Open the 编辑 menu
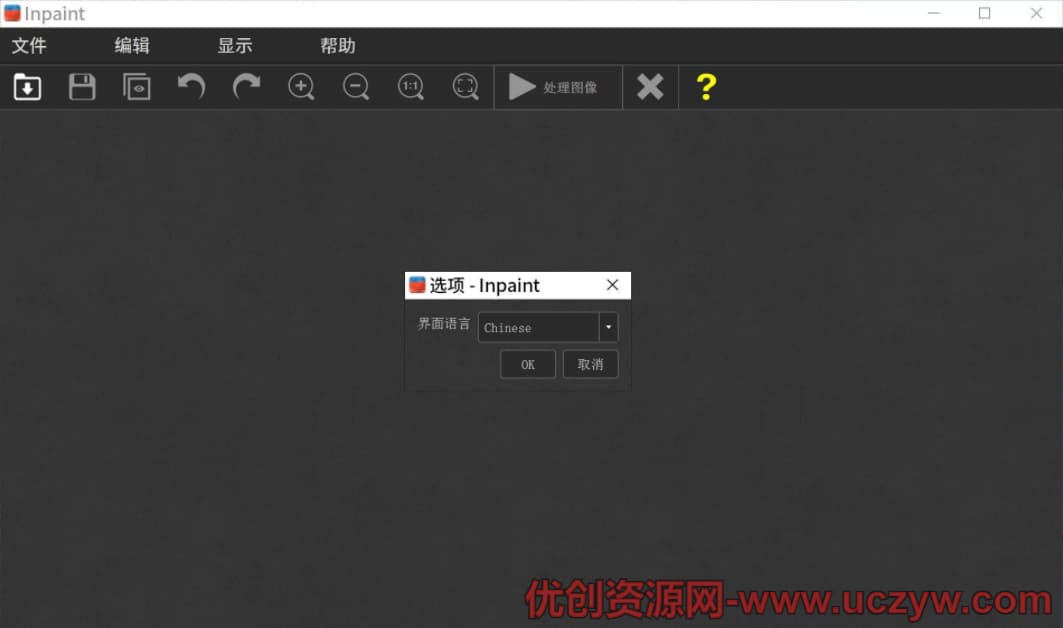Image resolution: width=1063 pixels, height=628 pixels. coord(131,45)
